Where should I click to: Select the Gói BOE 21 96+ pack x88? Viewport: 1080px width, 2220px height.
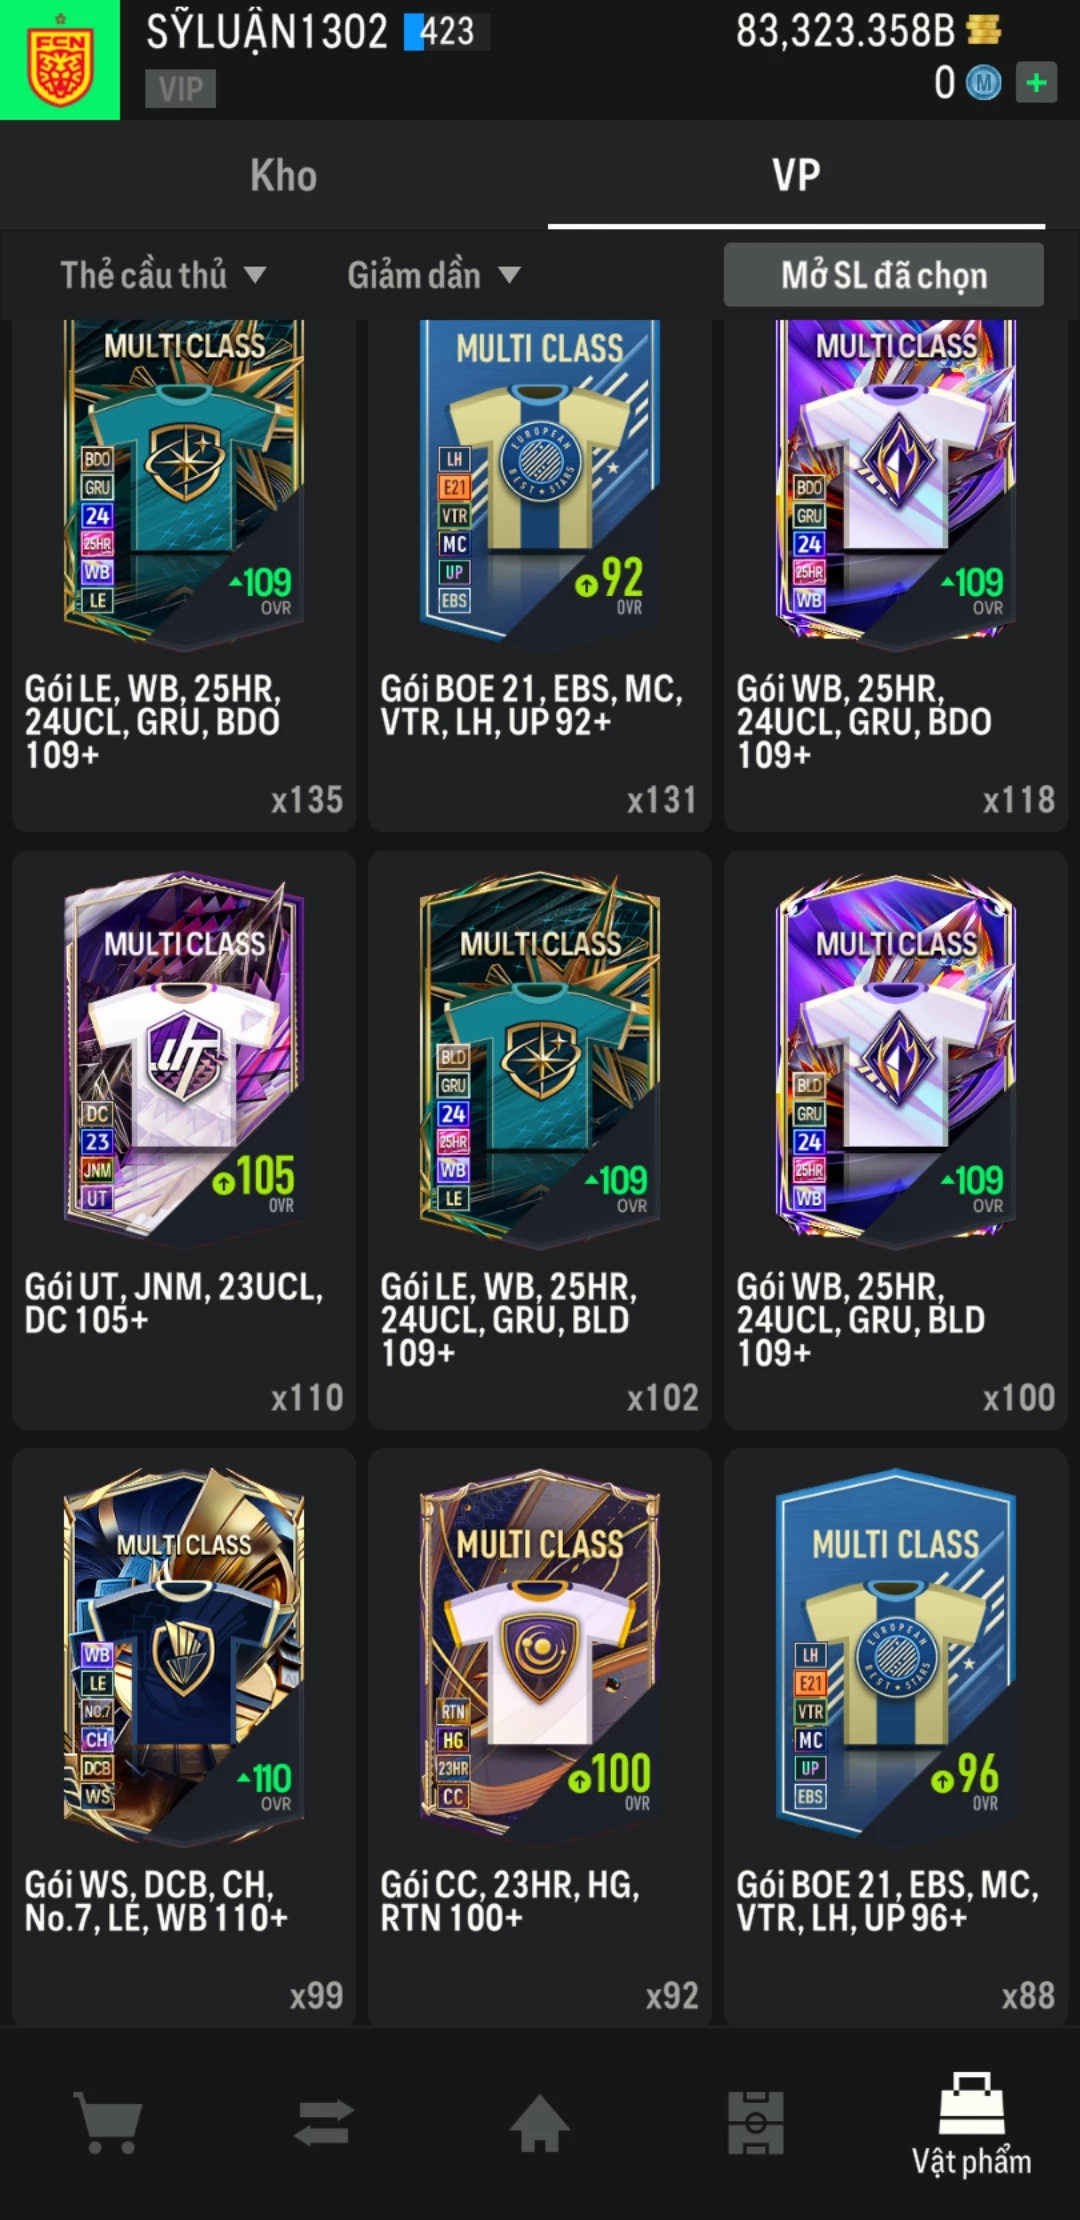(896, 1738)
